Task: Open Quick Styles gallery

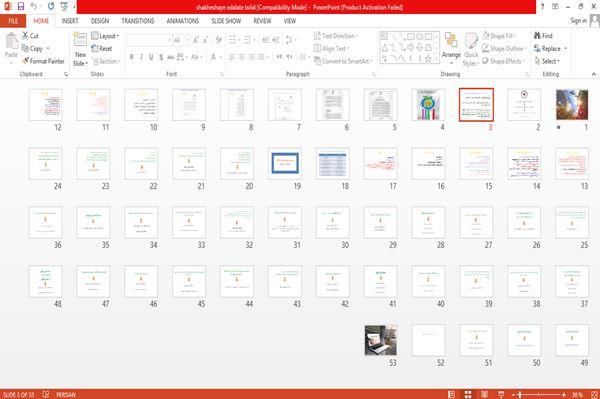Action: (x=471, y=50)
